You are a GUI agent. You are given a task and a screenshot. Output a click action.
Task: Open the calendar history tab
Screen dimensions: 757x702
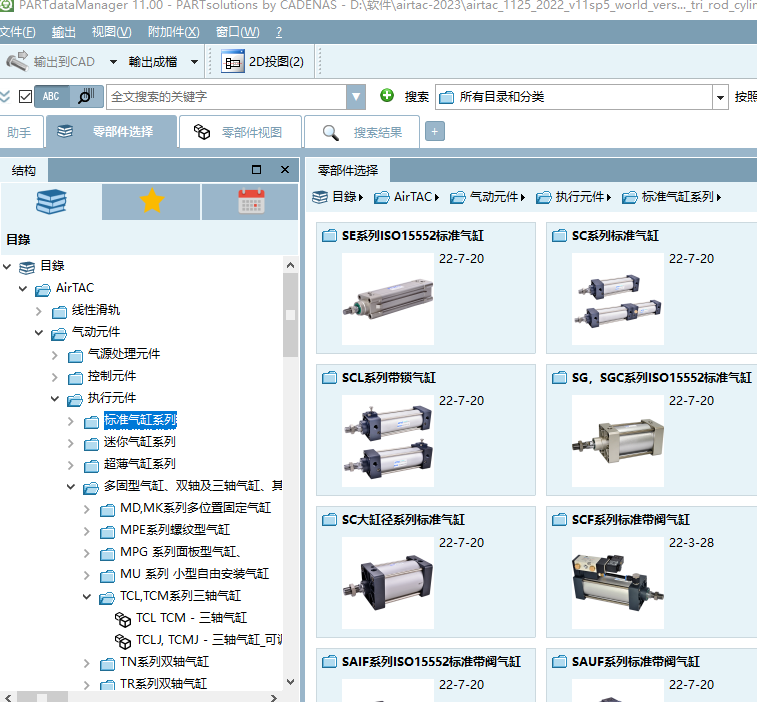coord(251,201)
